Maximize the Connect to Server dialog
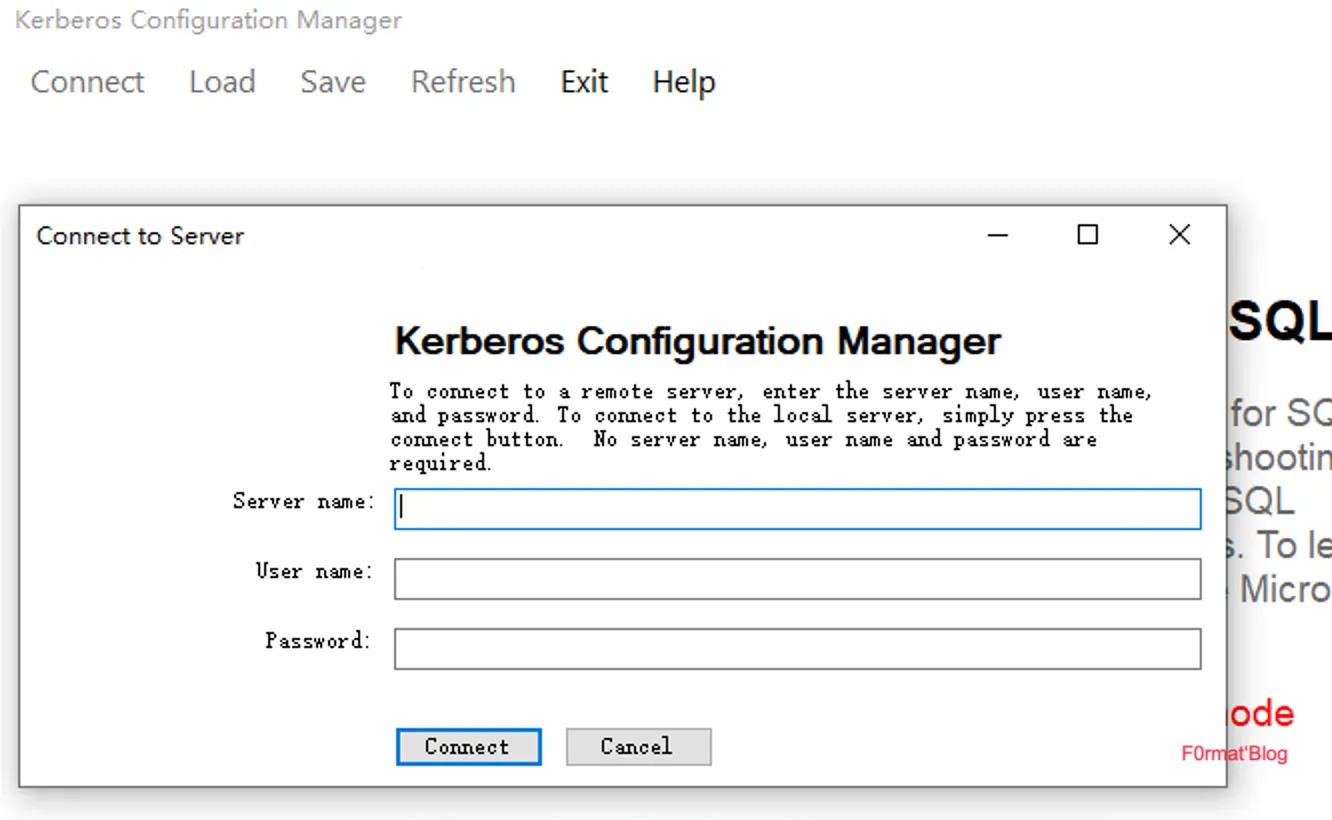Image resolution: width=1332 pixels, height=820 pixels. click(x=1087, y=235)
